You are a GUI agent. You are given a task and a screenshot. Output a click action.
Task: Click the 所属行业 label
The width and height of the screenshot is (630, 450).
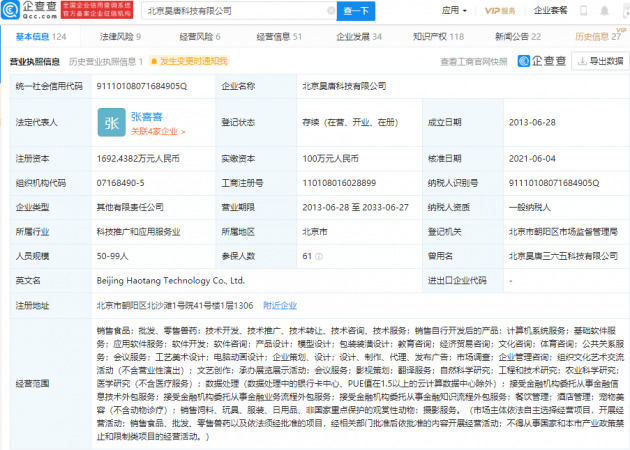32,232
